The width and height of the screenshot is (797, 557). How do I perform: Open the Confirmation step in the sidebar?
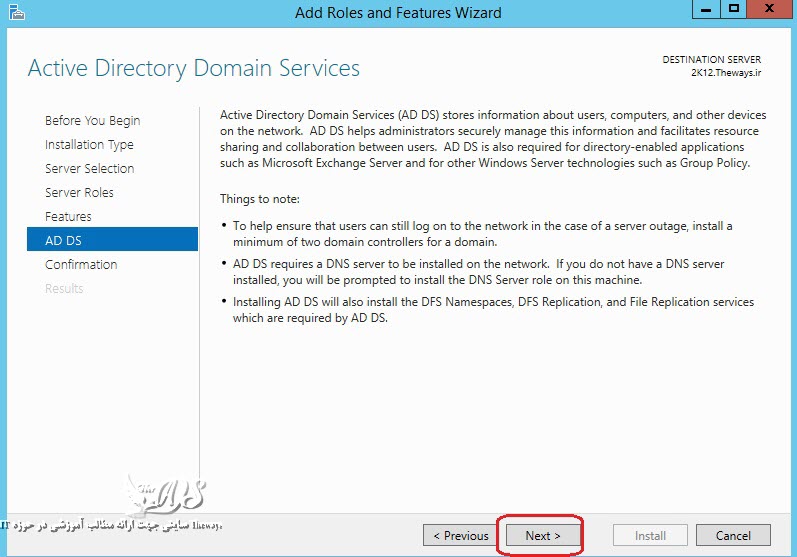[x=81, y=264]
